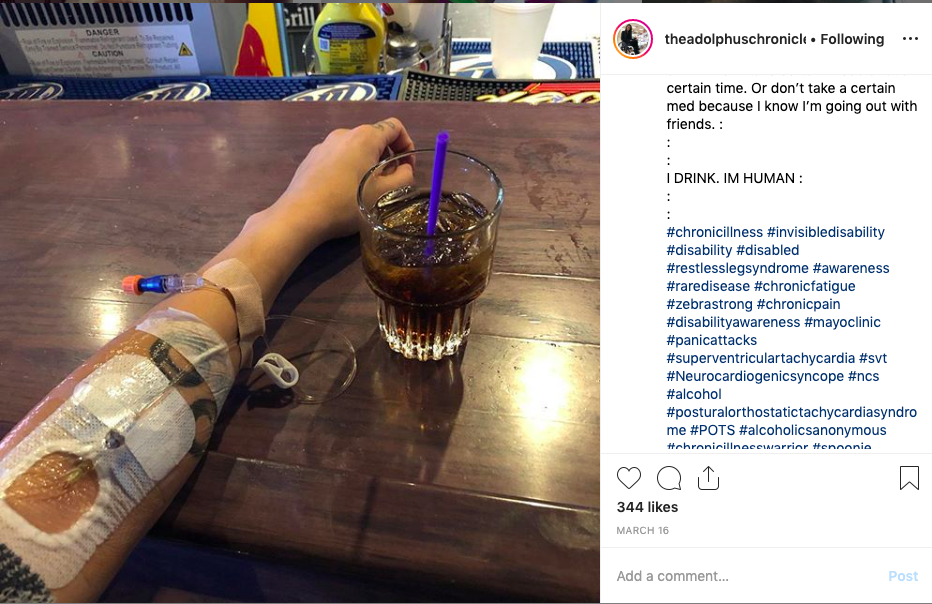Click the post photo of drink
Image resolution: width=932 pixels, height=604 pixels.
point(300,303)
